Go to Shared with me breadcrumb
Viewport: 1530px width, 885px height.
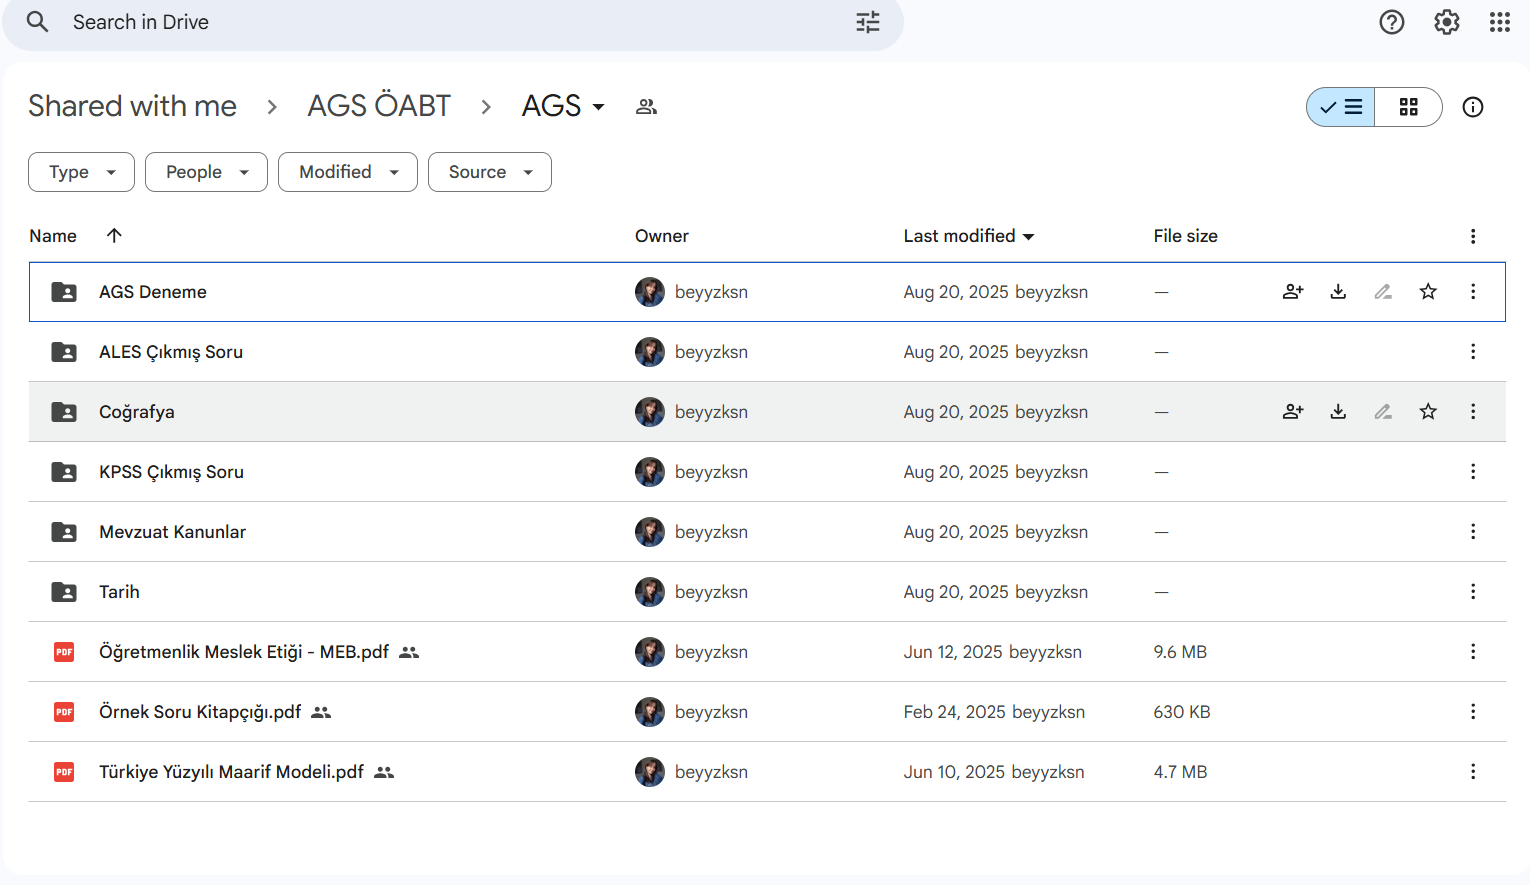point(133,106)
